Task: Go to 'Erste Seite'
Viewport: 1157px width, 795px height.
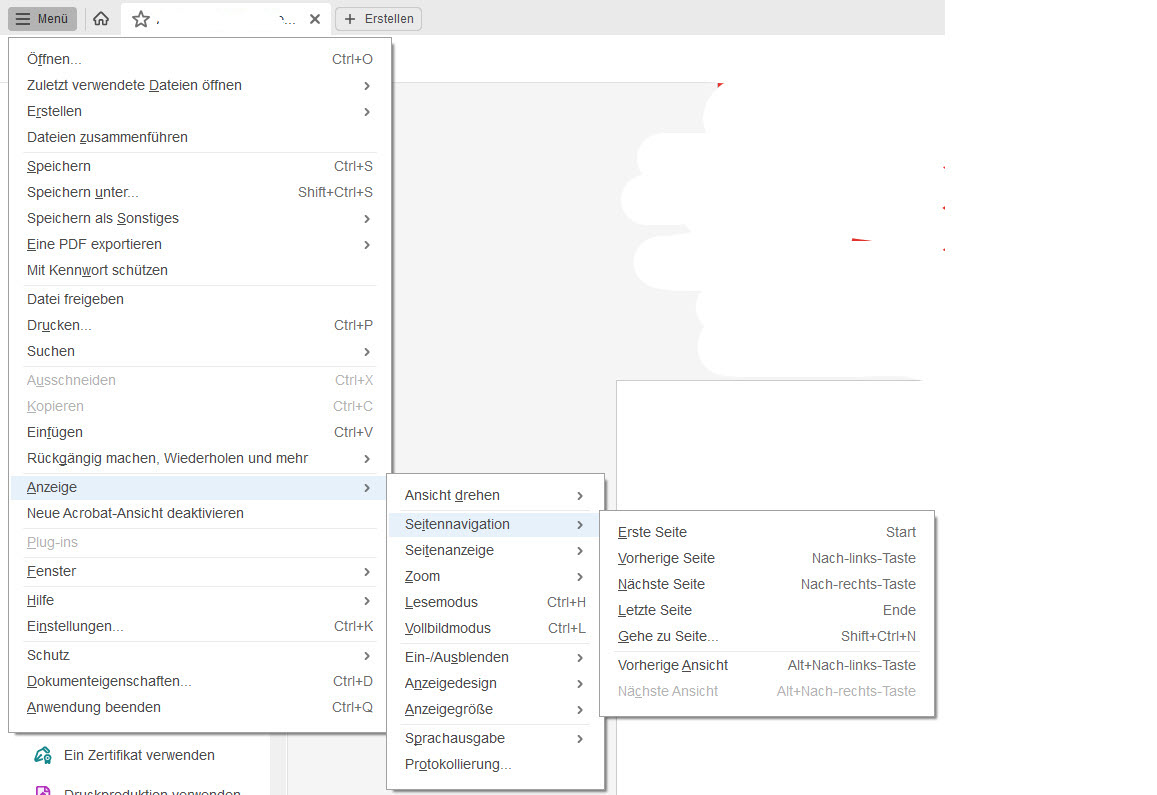Action: pyautogui.click(x=767, y=532)
